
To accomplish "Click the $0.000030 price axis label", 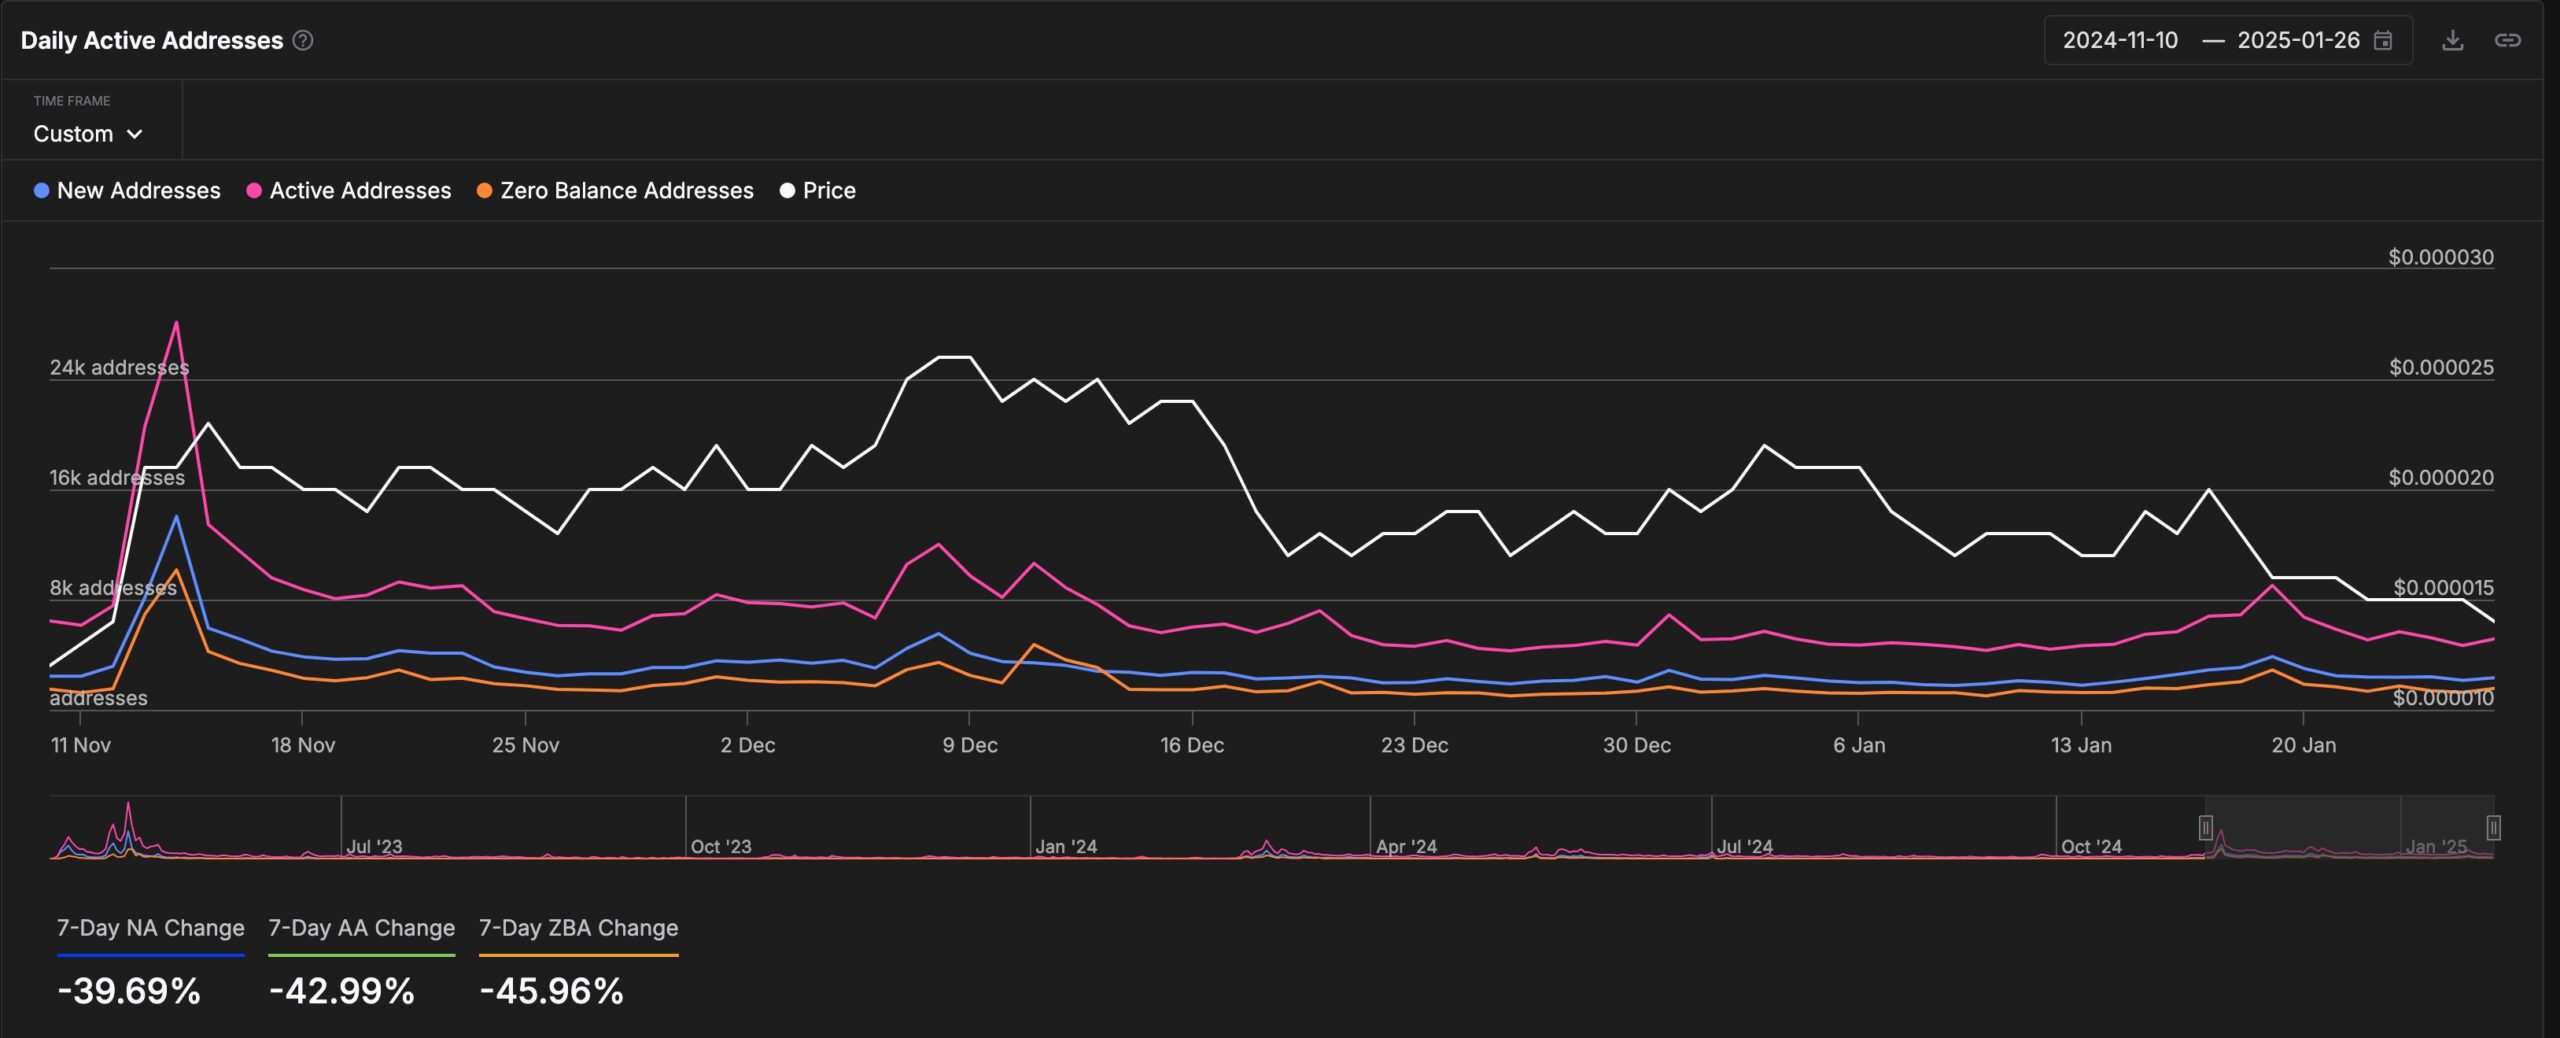I will 2441,257.
